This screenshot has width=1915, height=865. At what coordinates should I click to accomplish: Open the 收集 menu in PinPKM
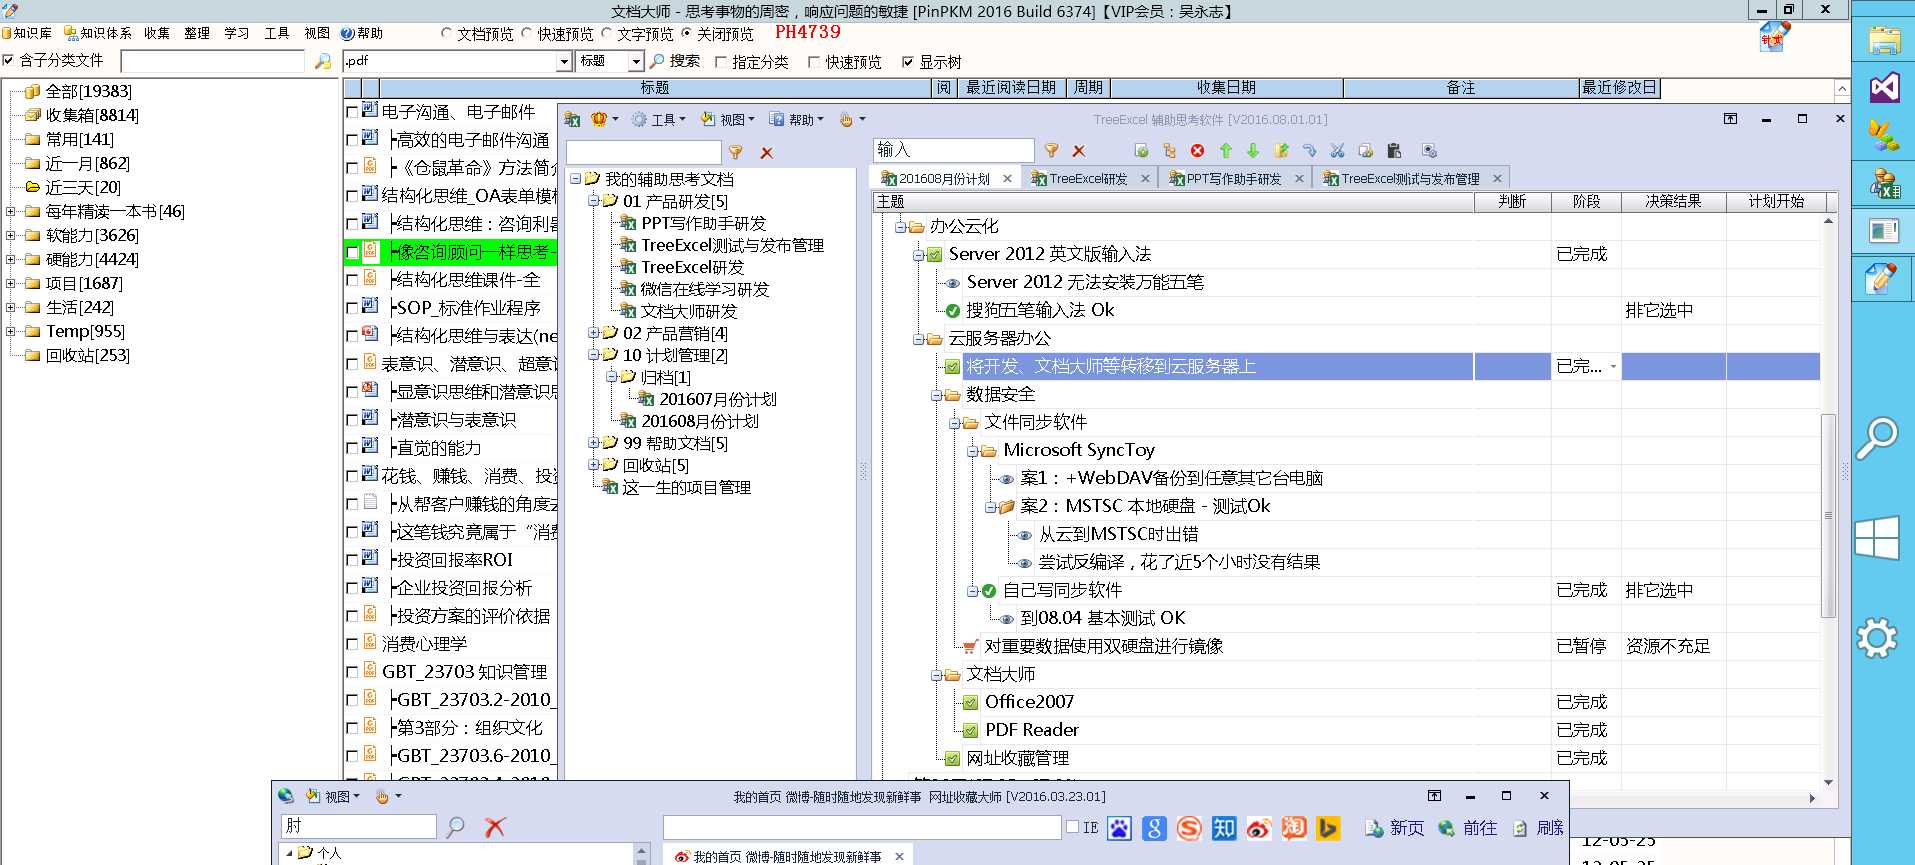[157, 33]
